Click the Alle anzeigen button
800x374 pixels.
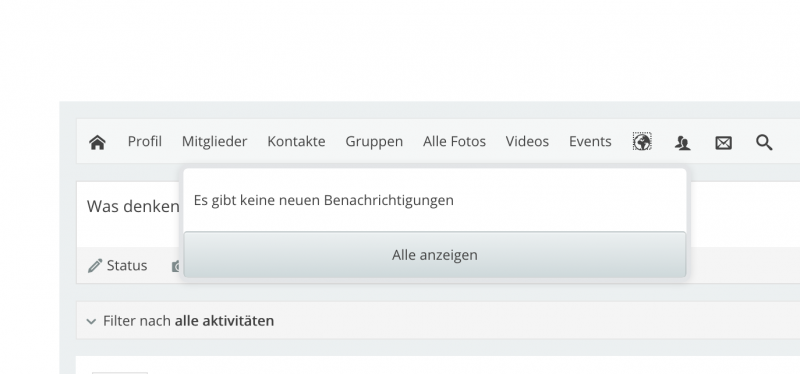pos(435,255)
